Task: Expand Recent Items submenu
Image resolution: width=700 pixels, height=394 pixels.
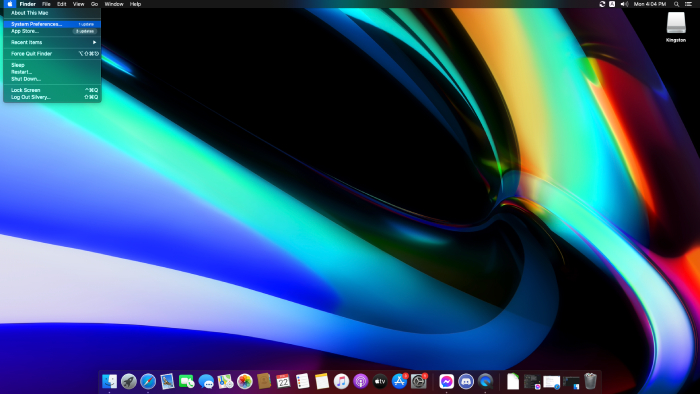Action: (52, 42)
